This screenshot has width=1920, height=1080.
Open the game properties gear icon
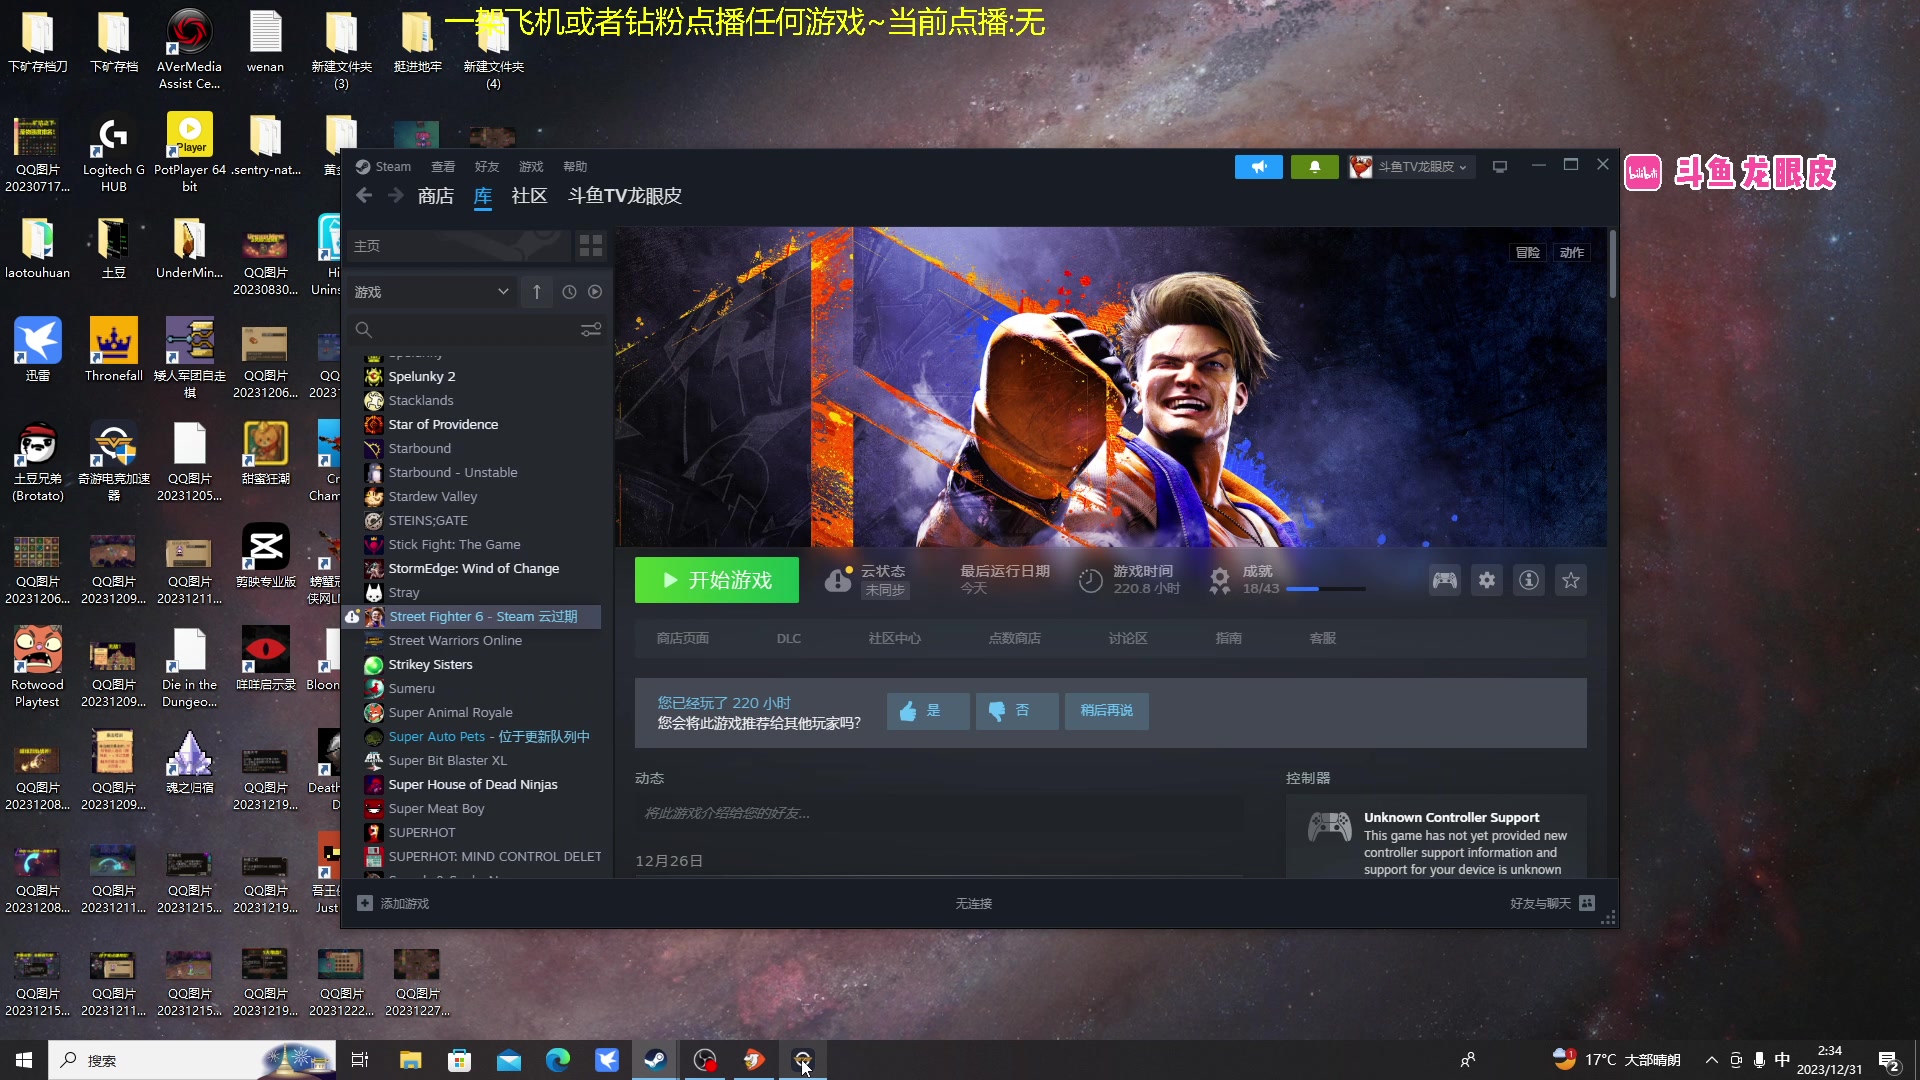coord(1486,580)
